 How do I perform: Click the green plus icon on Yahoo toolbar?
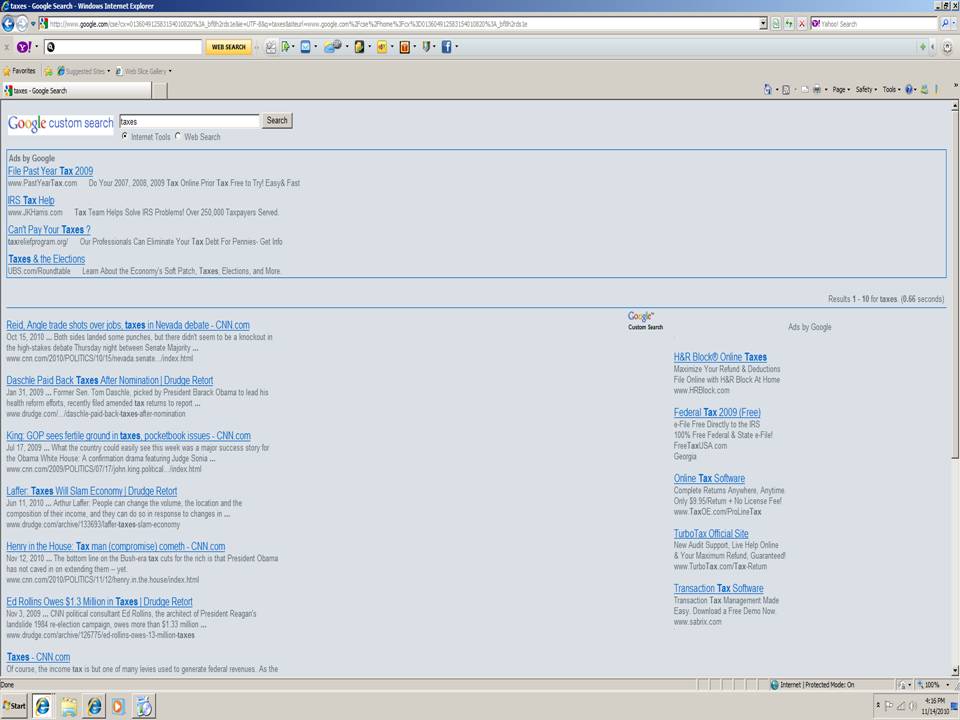923,47
